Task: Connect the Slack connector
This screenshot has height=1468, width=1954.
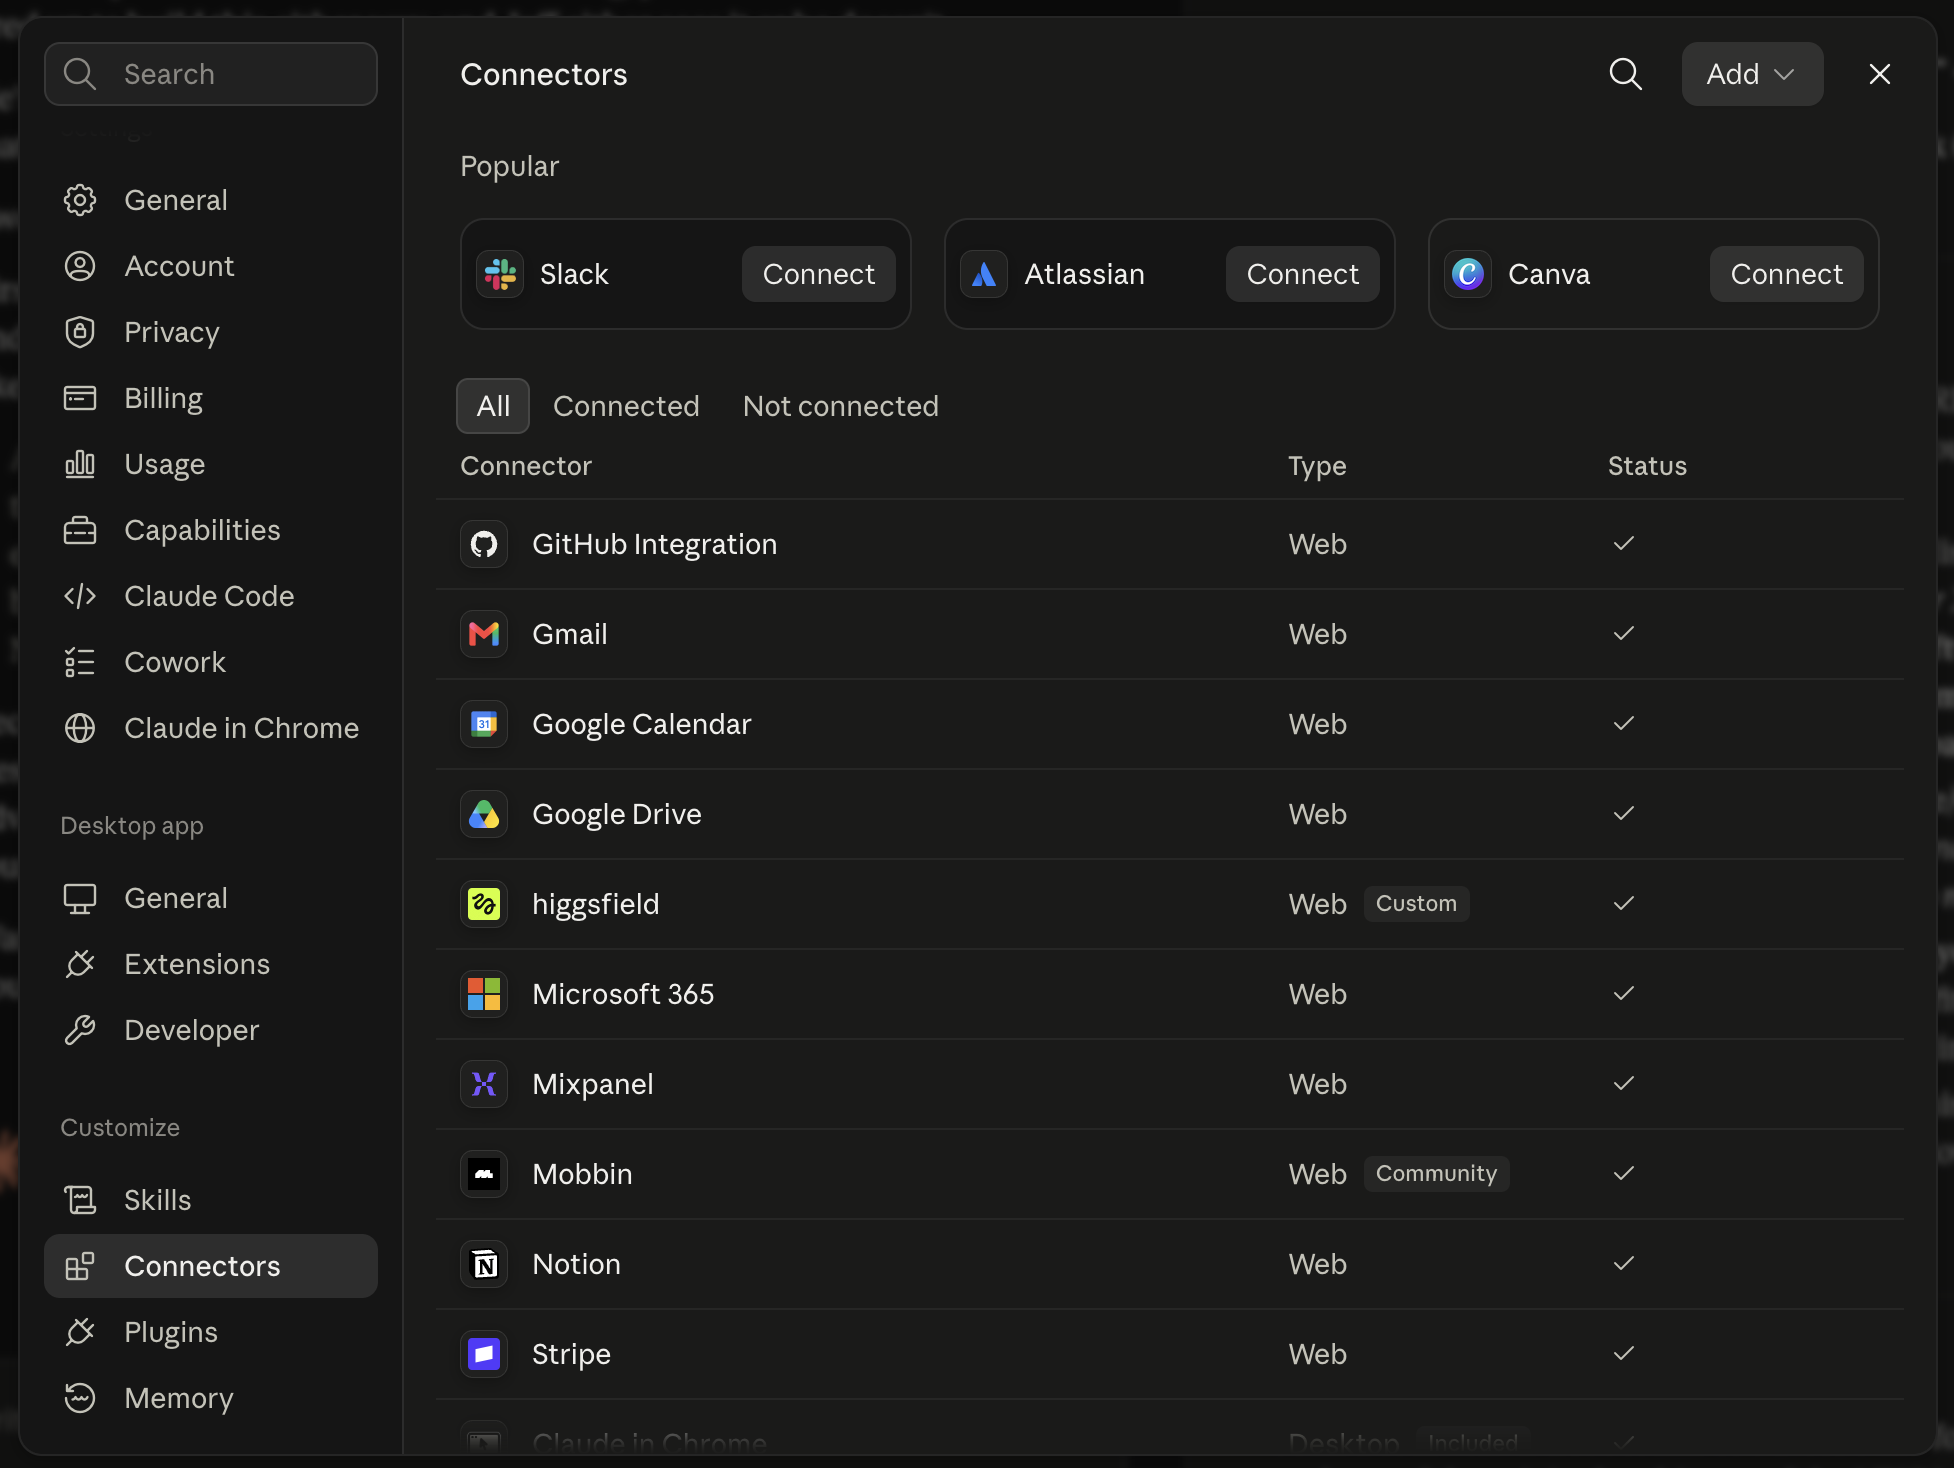Action: [819, 274]
